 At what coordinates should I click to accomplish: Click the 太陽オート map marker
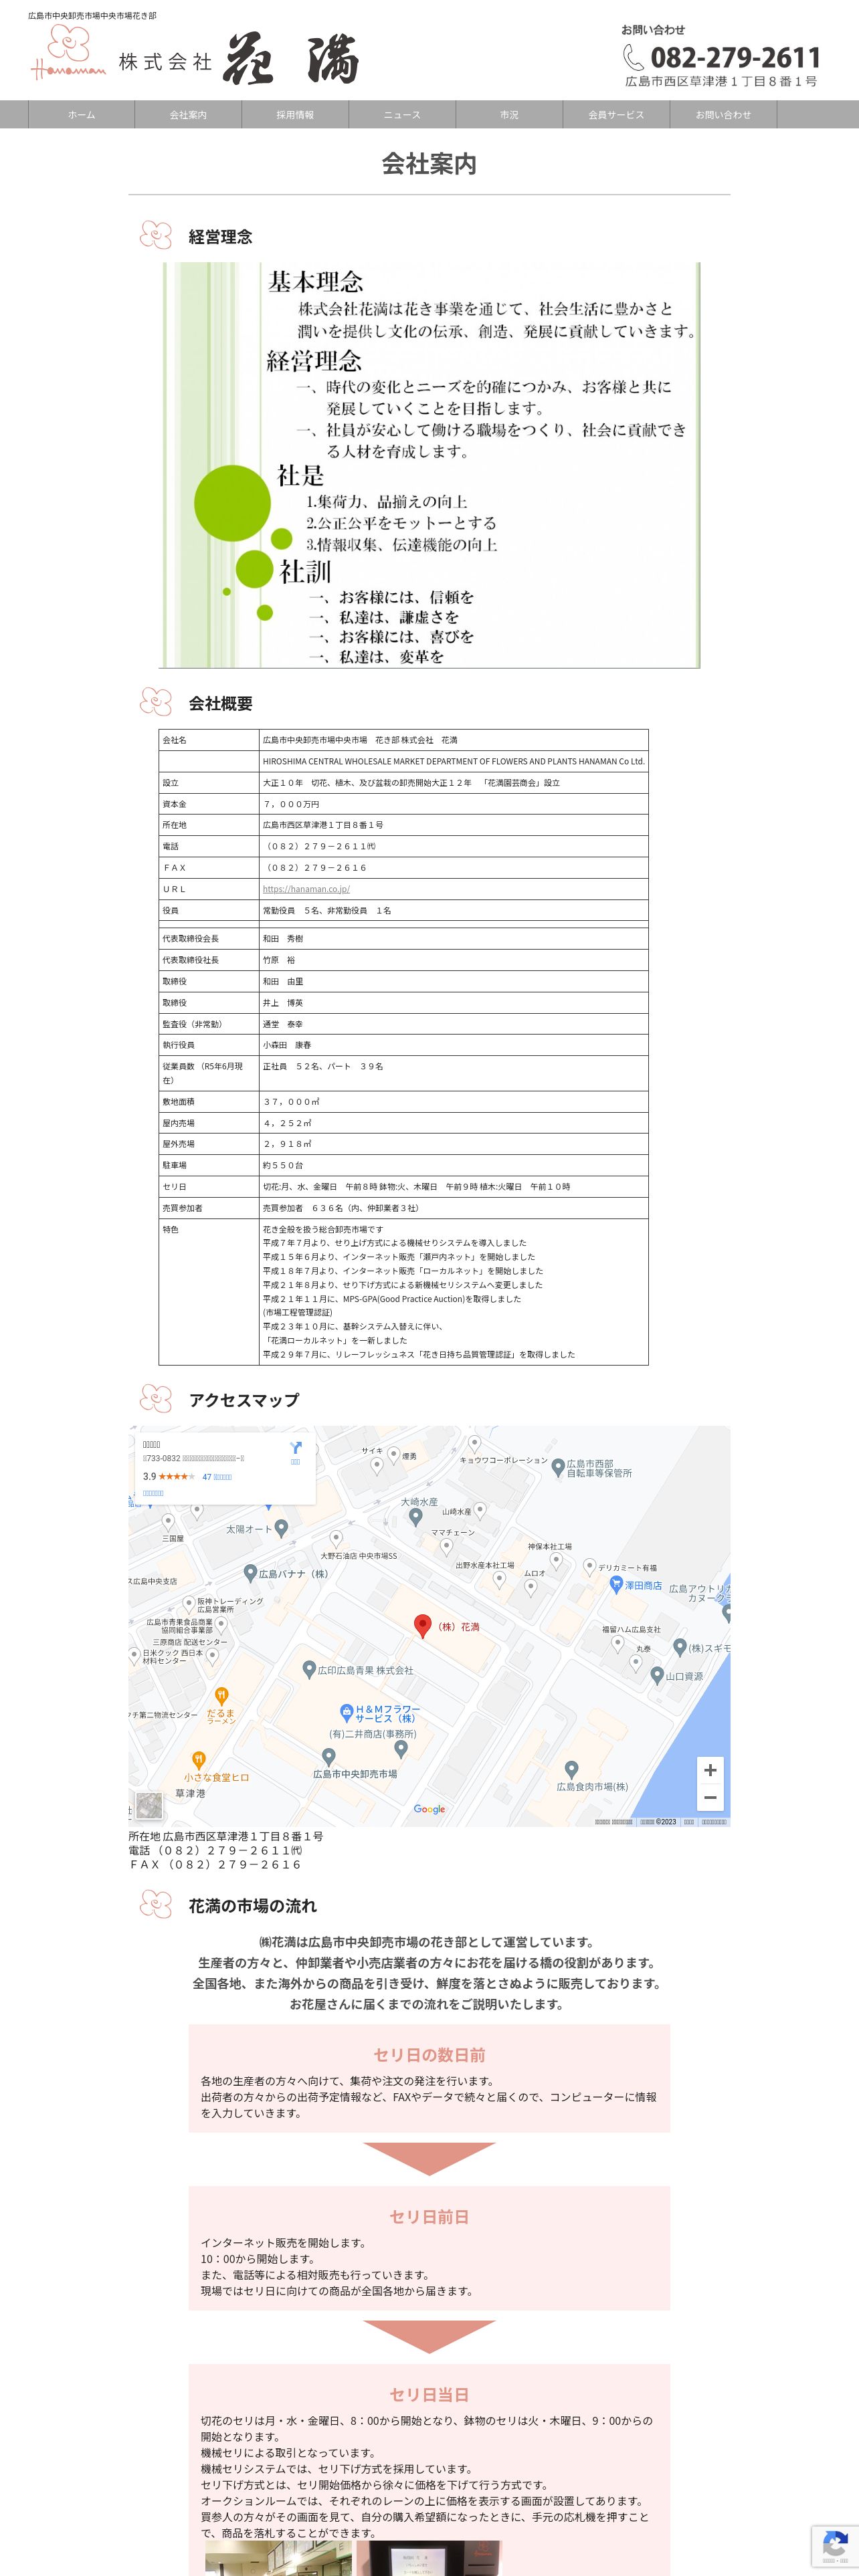pos(281,1528)
